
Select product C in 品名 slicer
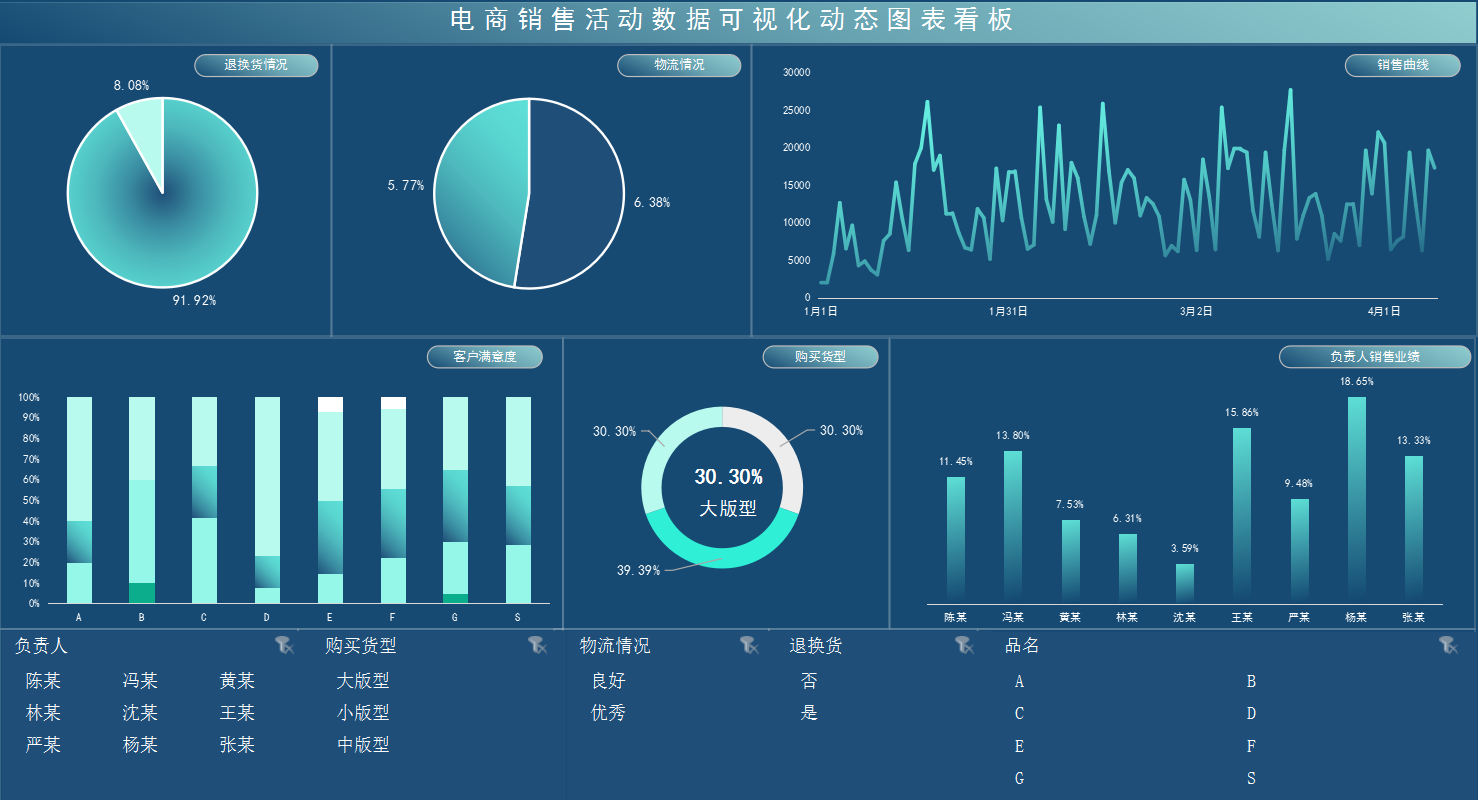(x=1019, y=714)
